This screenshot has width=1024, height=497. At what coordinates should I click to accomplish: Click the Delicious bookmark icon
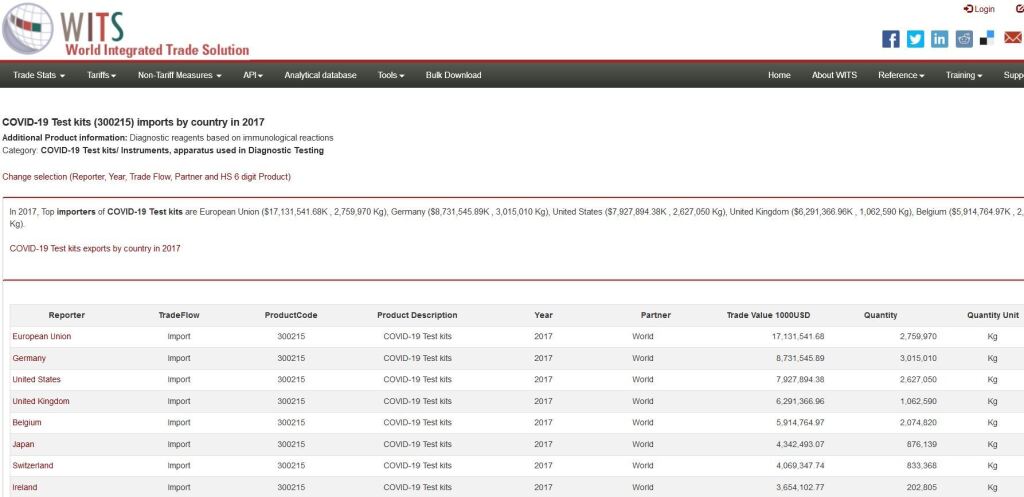(988, 38)
